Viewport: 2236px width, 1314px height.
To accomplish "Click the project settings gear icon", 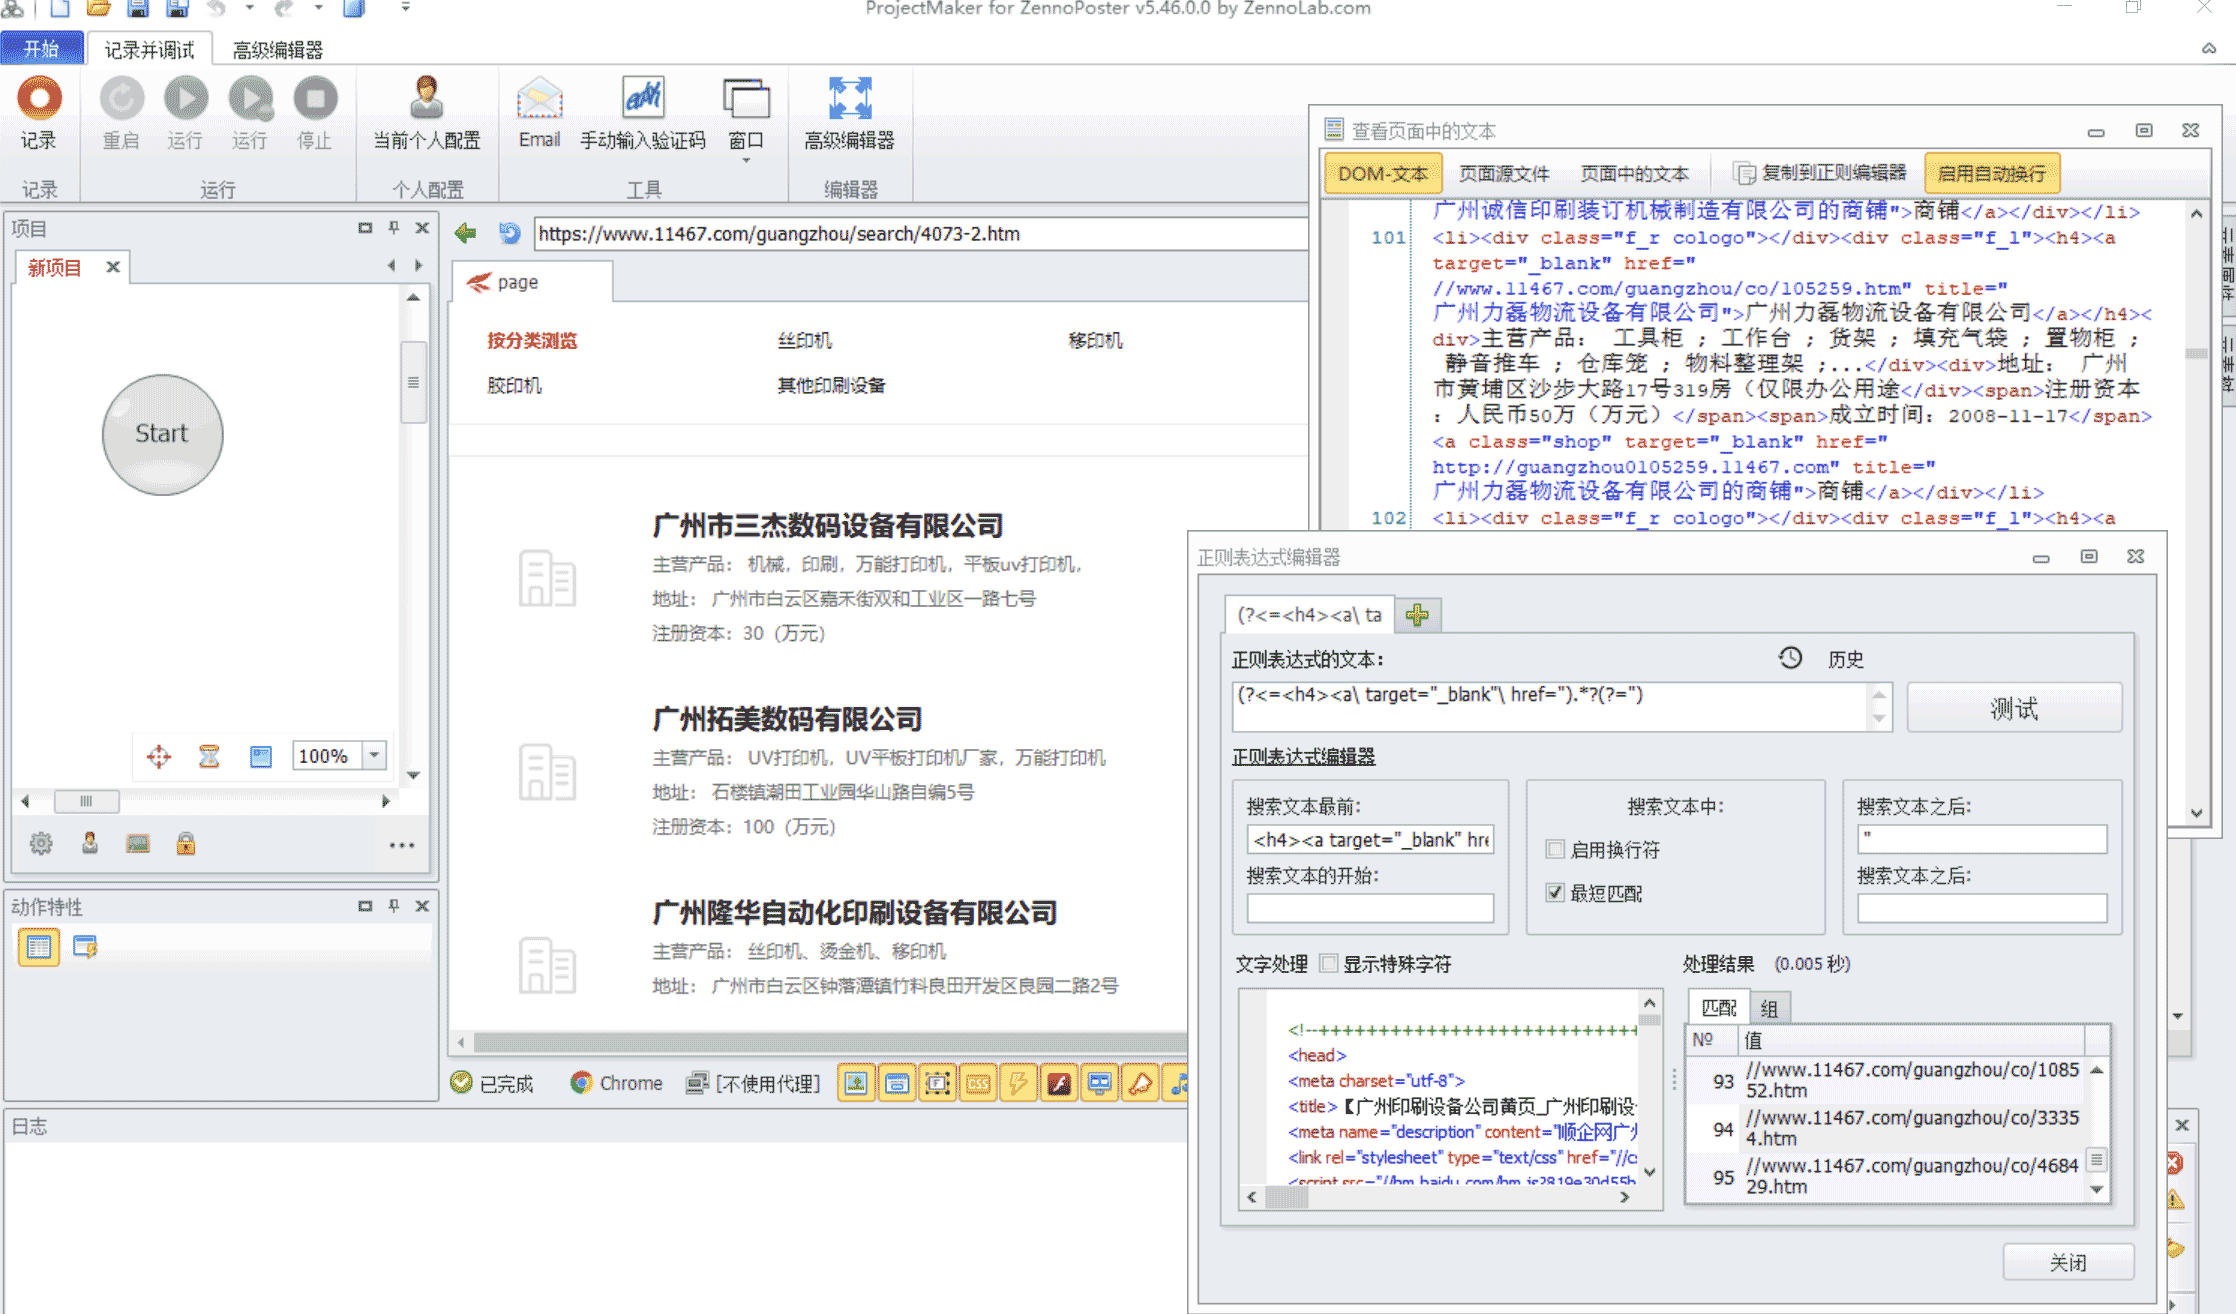I will 41,843.
